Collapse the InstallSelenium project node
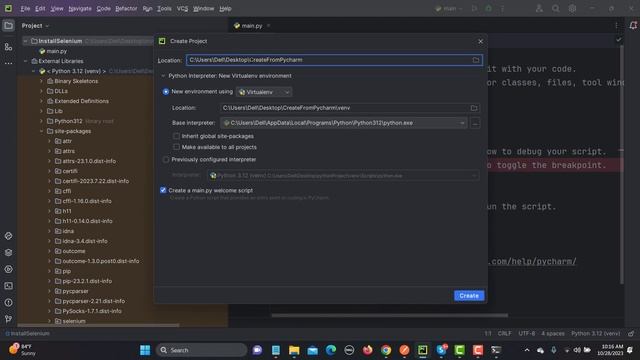This screenshot has width=640, height=360. click(x=25, y=41)
